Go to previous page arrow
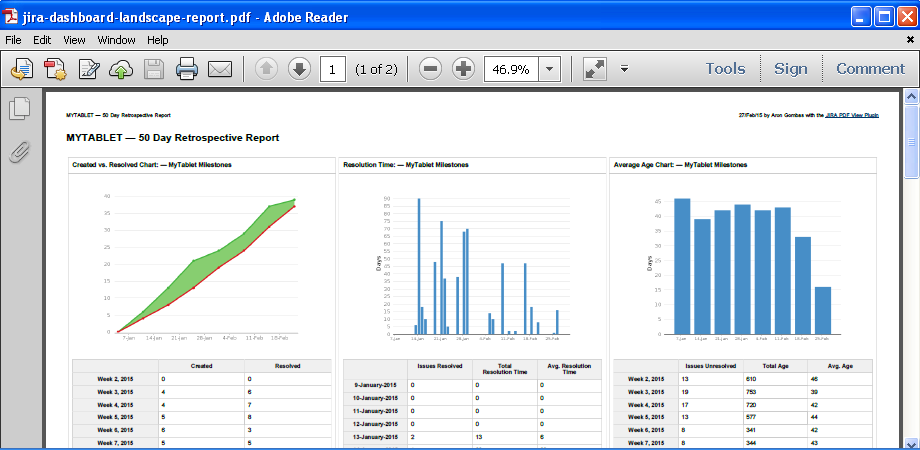This screenshot has width=920, height=450. coord(266,69)
